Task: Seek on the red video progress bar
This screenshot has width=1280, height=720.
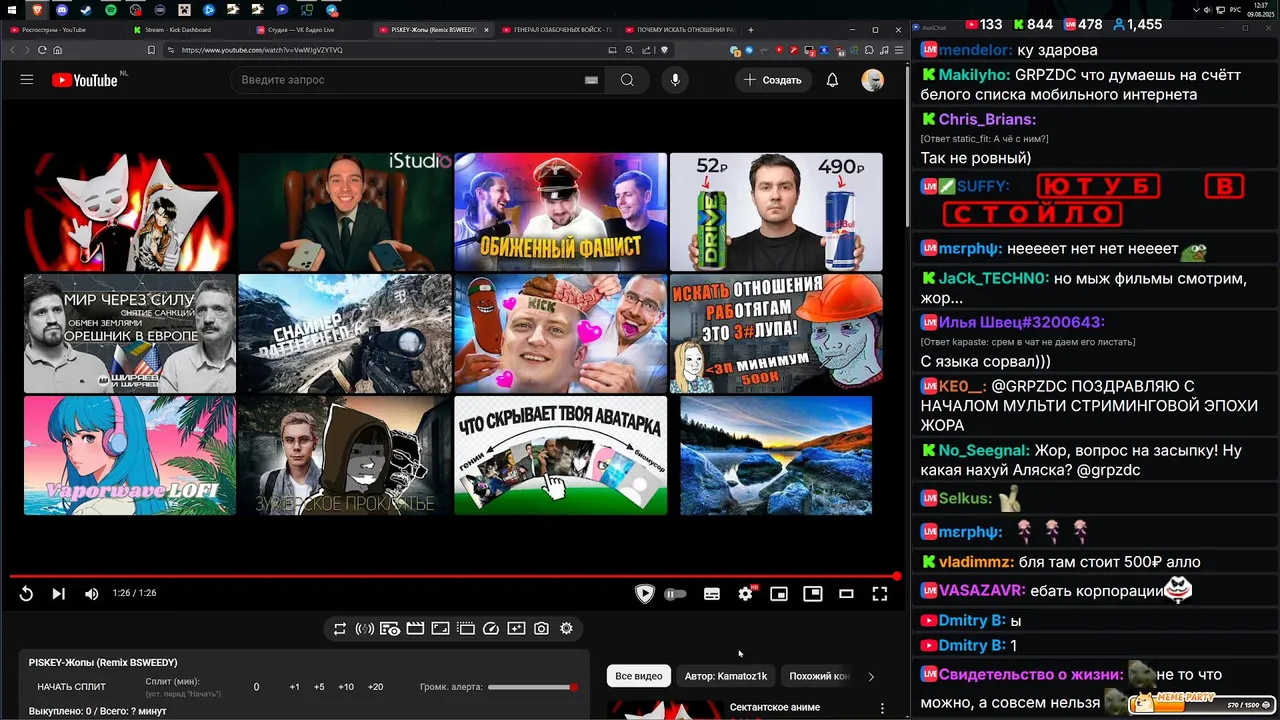Action: (x=455, y=576)
